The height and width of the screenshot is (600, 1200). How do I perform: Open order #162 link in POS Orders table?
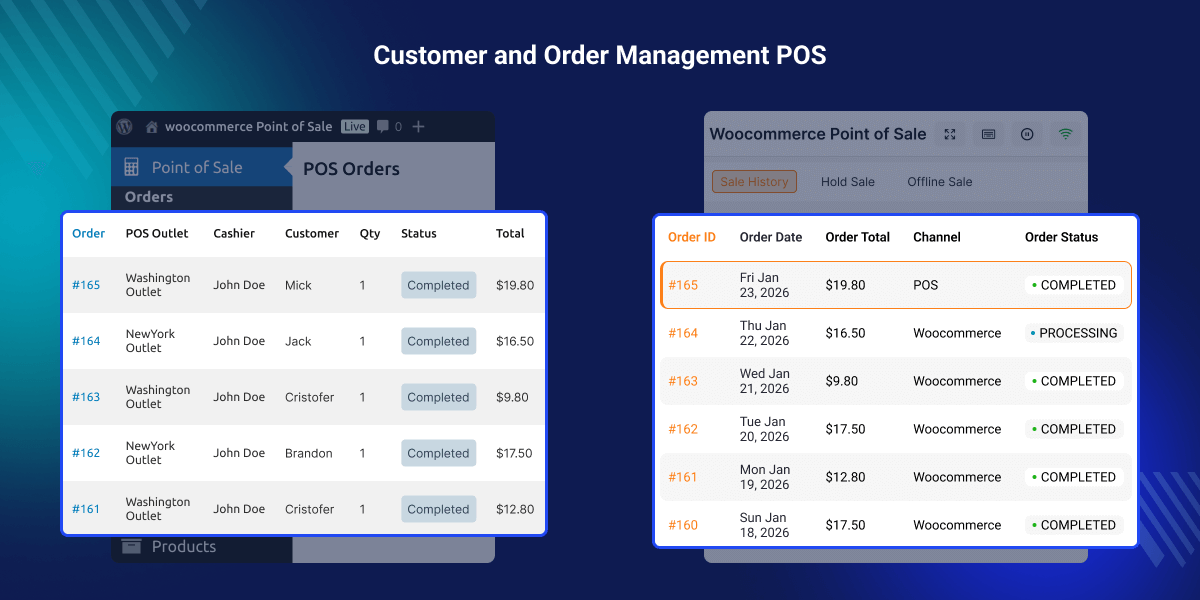pos(86,453)
